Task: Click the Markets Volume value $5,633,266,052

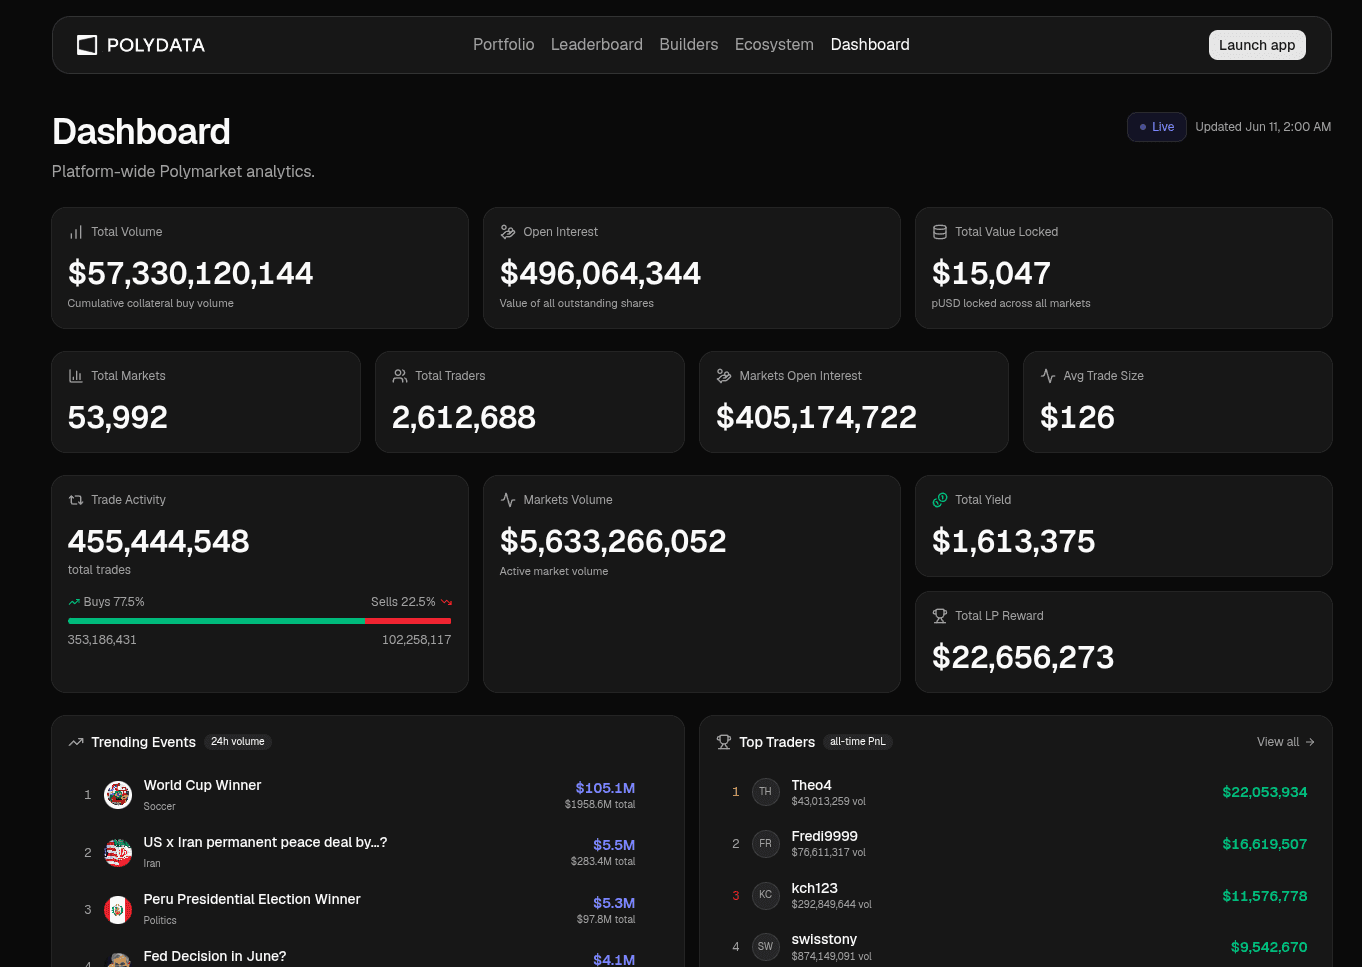Action: (x=613, y=541)
